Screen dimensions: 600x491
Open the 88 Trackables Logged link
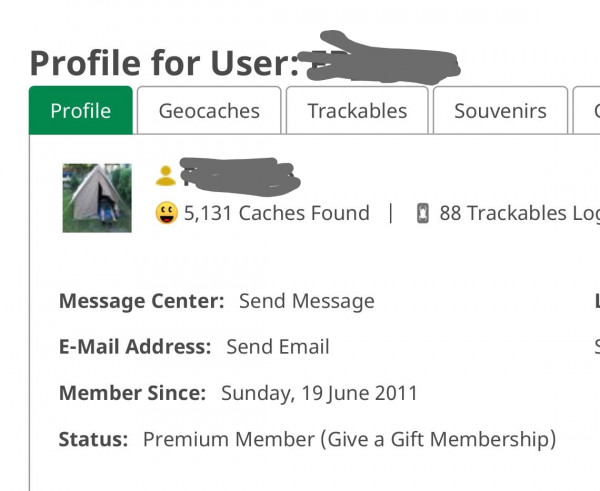[520, 213]
